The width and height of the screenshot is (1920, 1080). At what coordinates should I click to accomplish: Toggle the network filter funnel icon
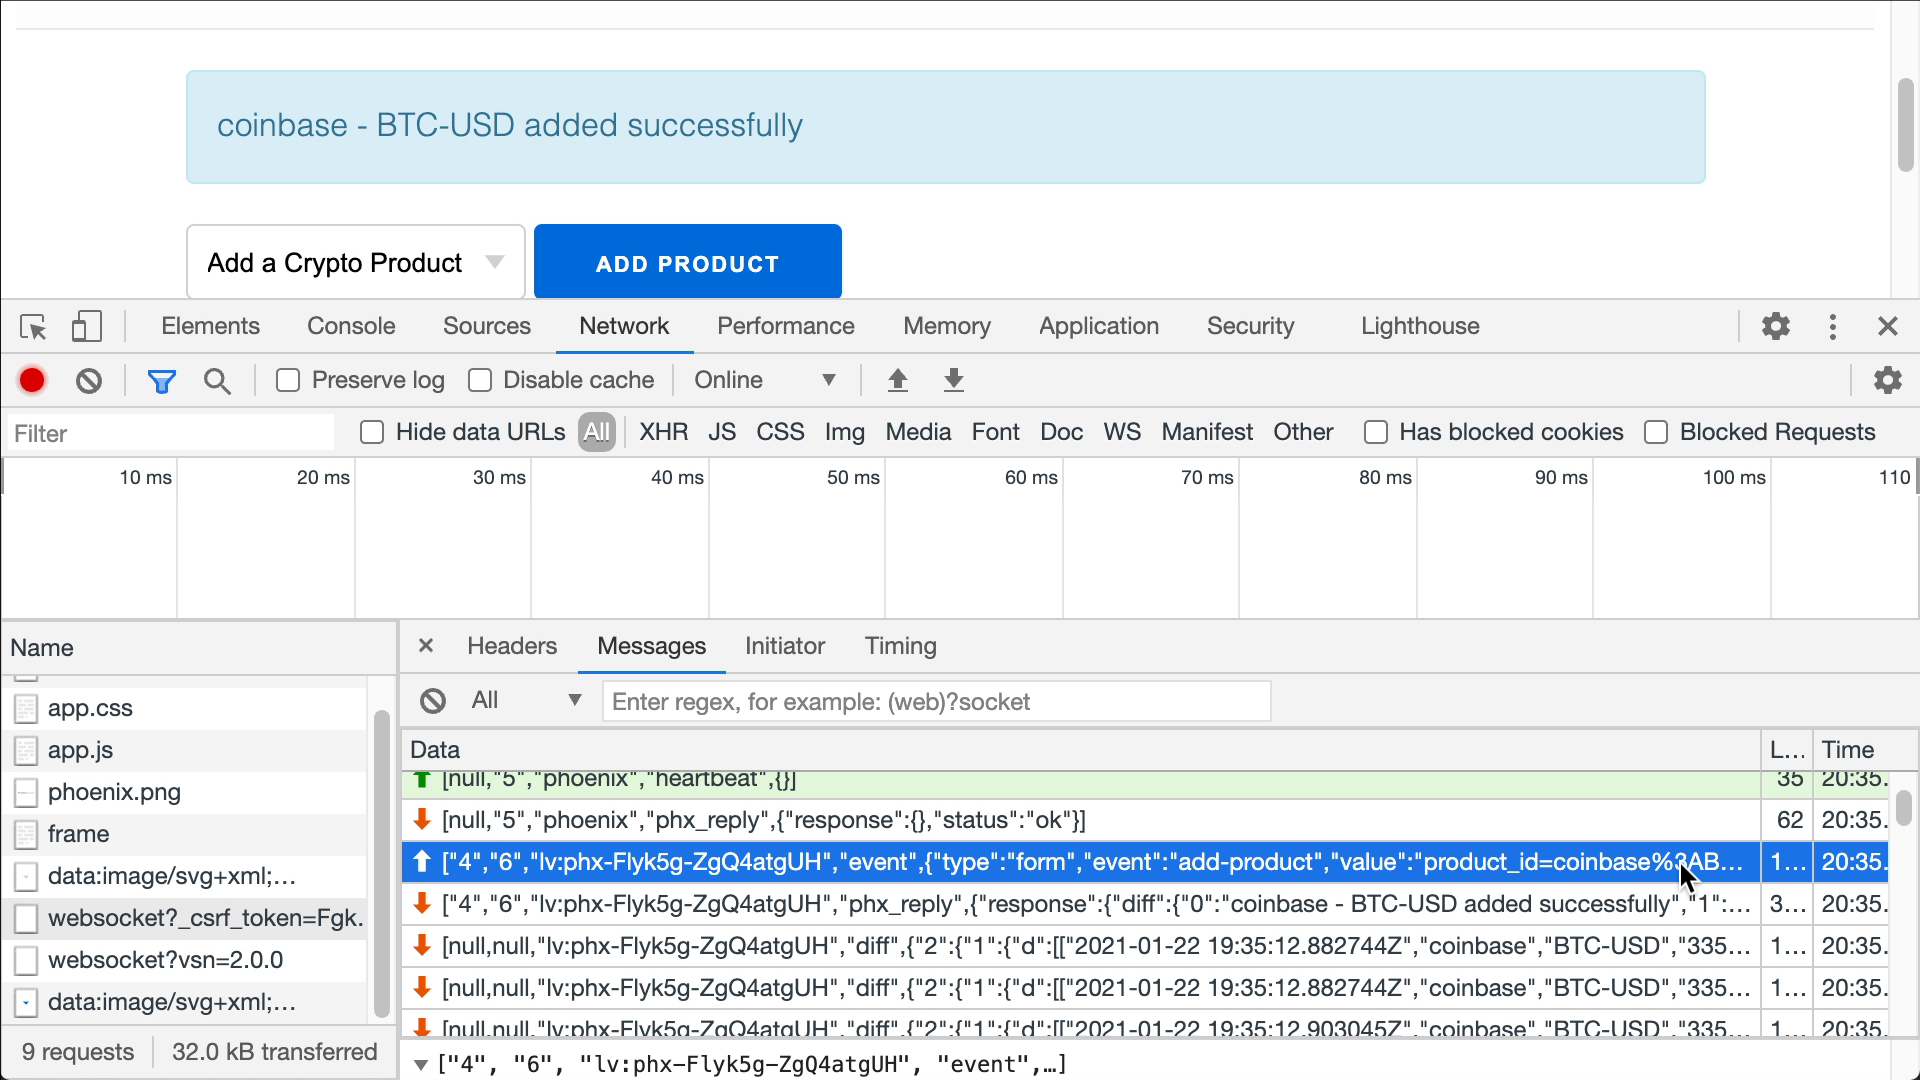coord(161,381)
